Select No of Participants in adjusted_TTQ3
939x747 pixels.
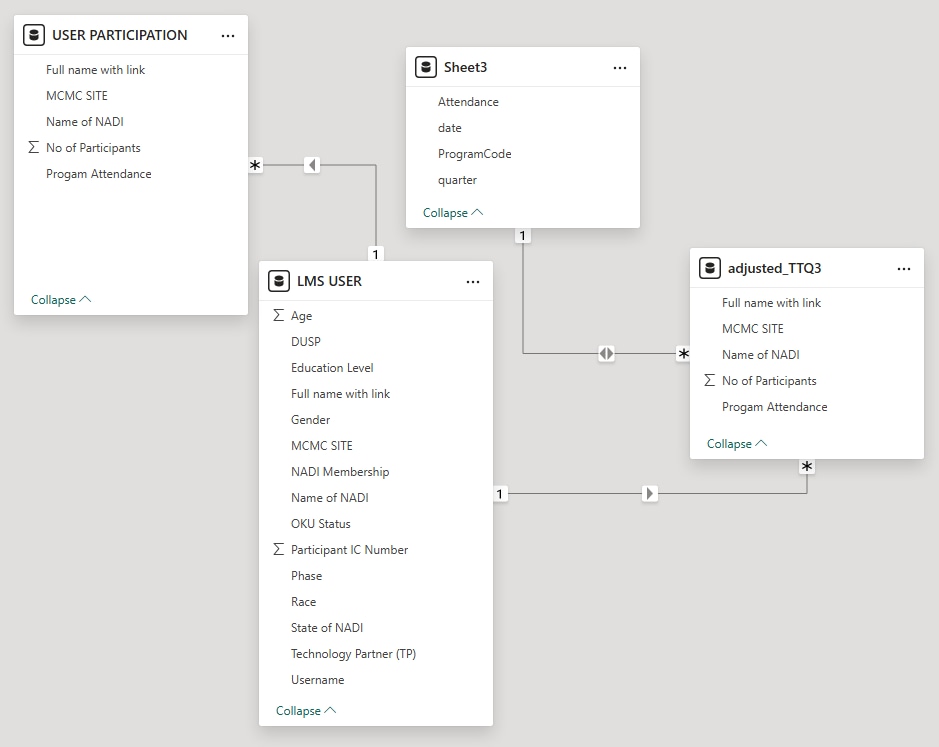click(x=769, y=381)
